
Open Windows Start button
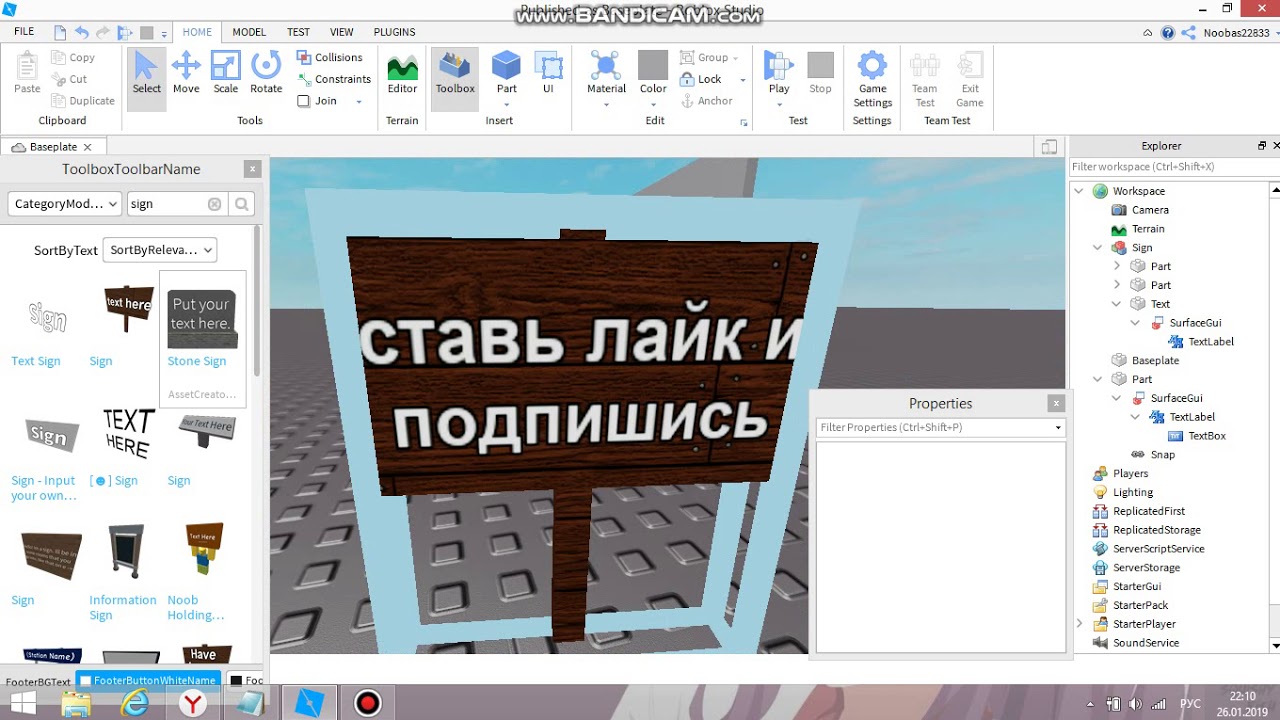(x=22, y=704)
